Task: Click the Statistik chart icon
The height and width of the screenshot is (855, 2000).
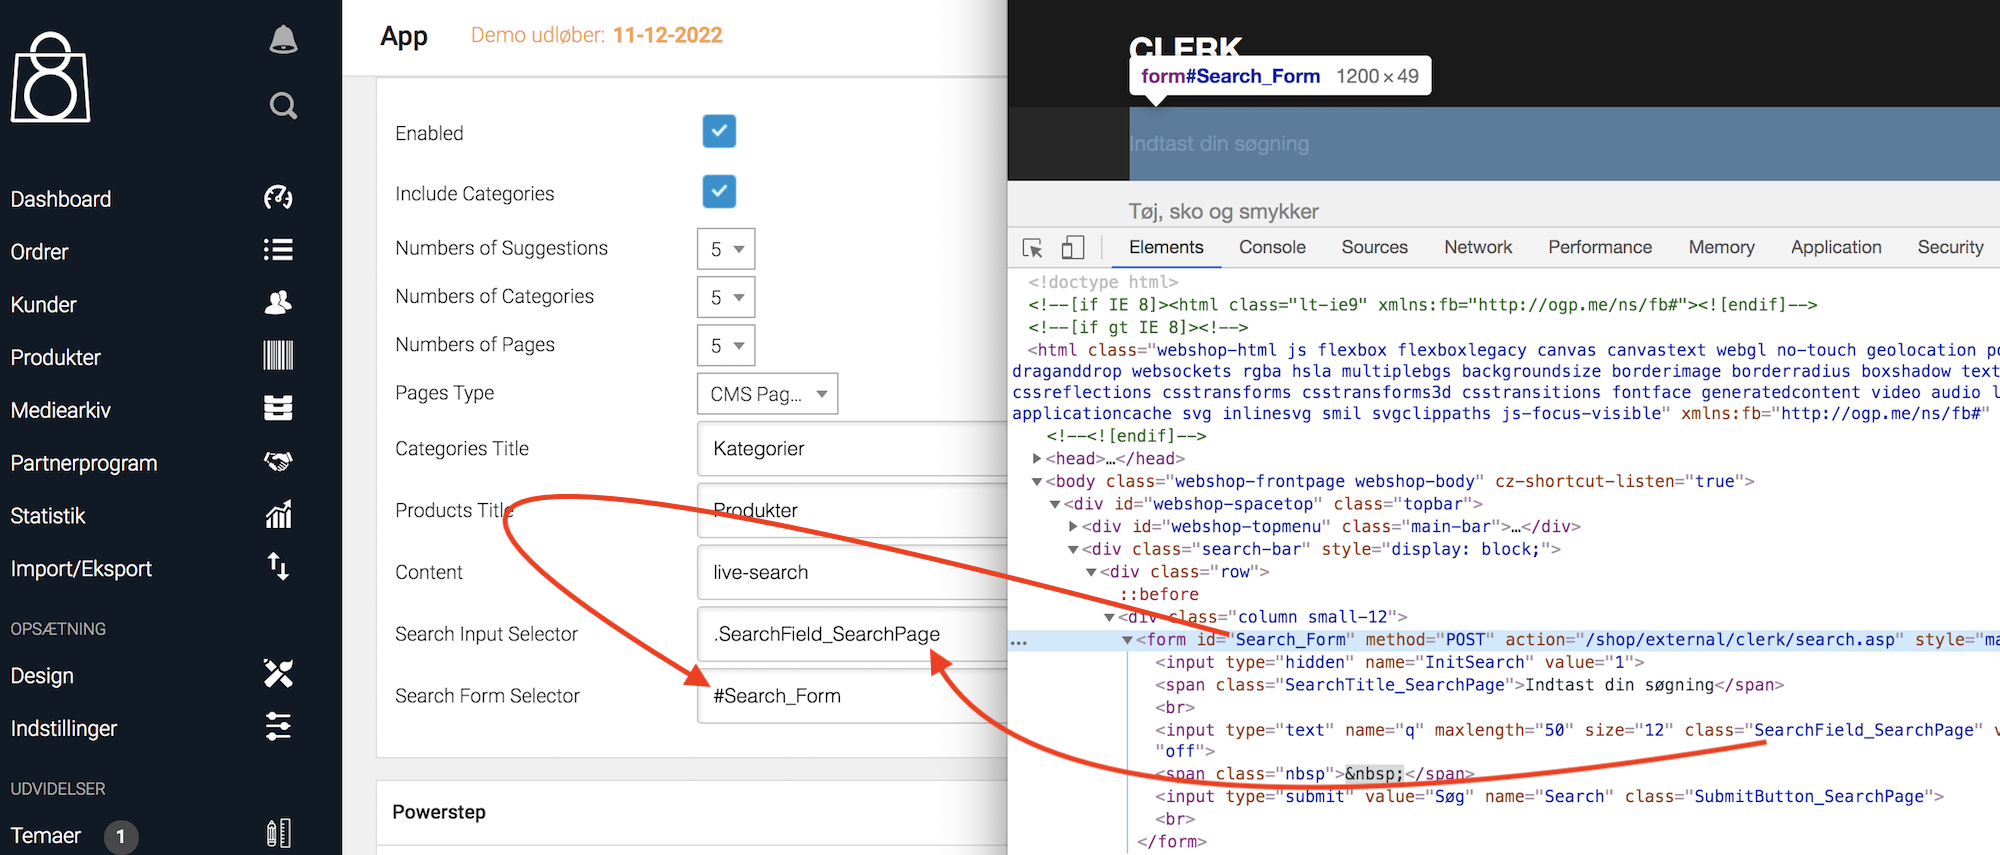Action: (278, 515)
